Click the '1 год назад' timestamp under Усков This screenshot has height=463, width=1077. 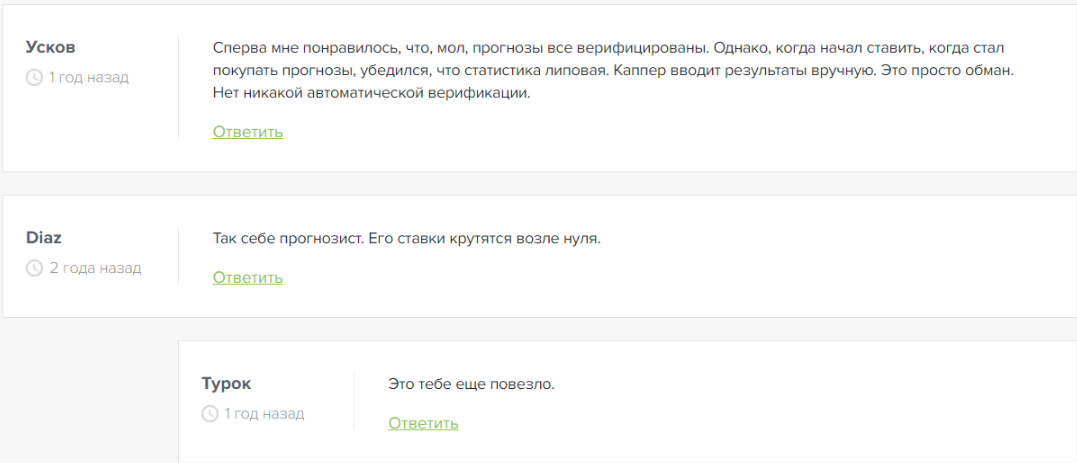[x=88, y=77]
